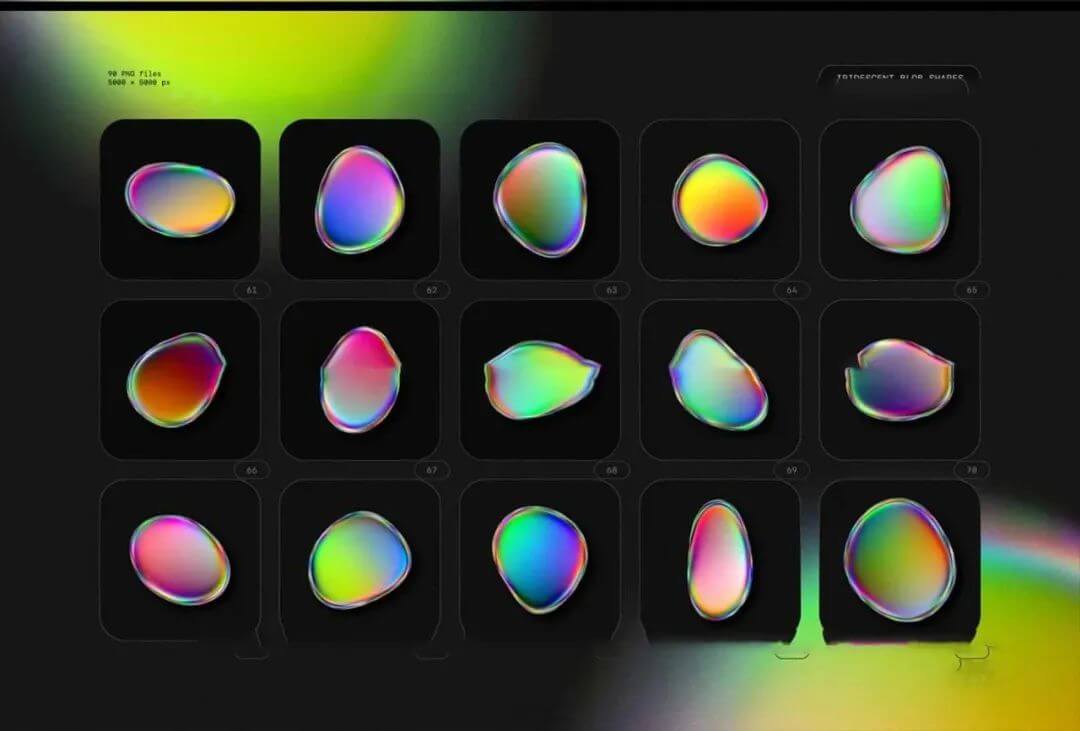
Task: Select the pink round blob in bottom-left tile
Action: point(180,560)
